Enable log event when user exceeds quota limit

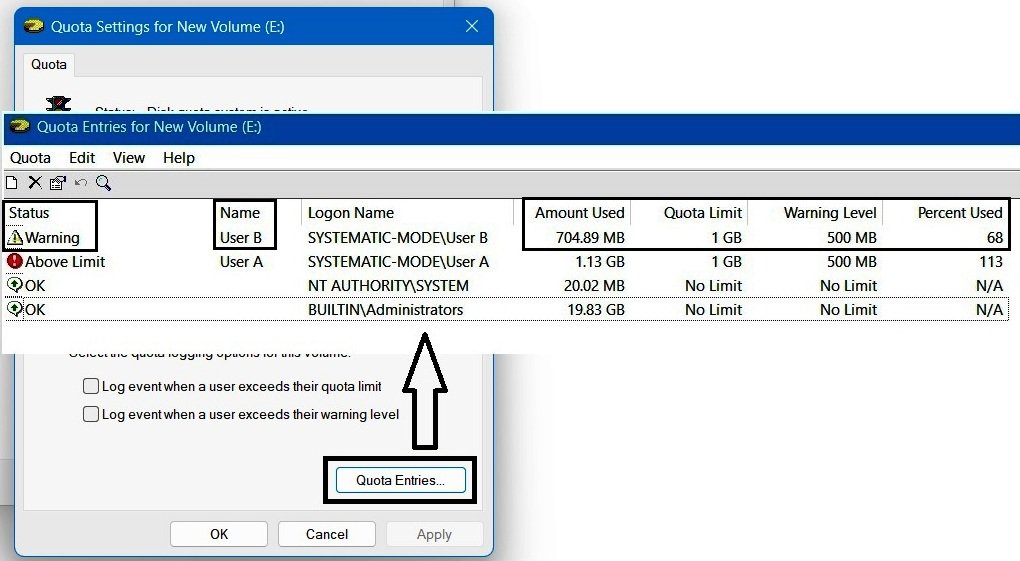pyautogui.click(x=91, y=386)
